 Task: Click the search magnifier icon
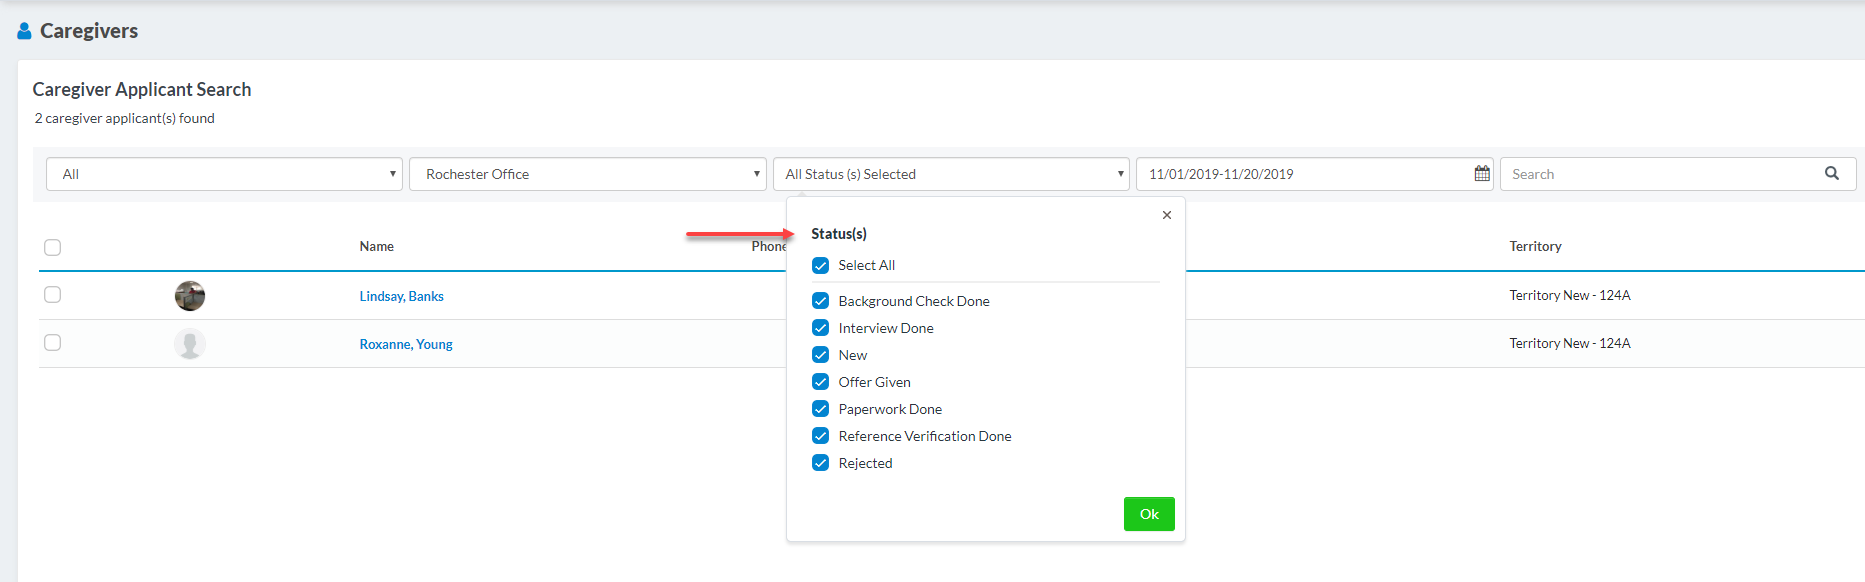coord(1831,173)
